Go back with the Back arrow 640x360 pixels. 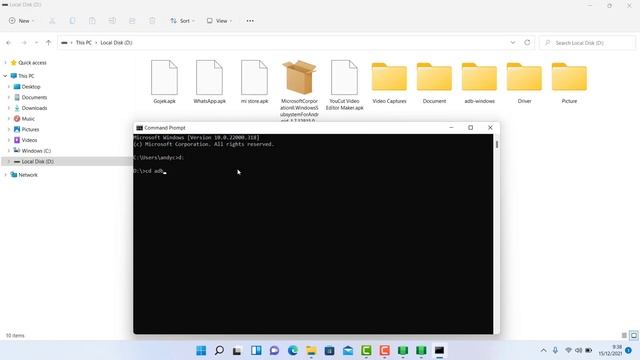pos(9,42)
